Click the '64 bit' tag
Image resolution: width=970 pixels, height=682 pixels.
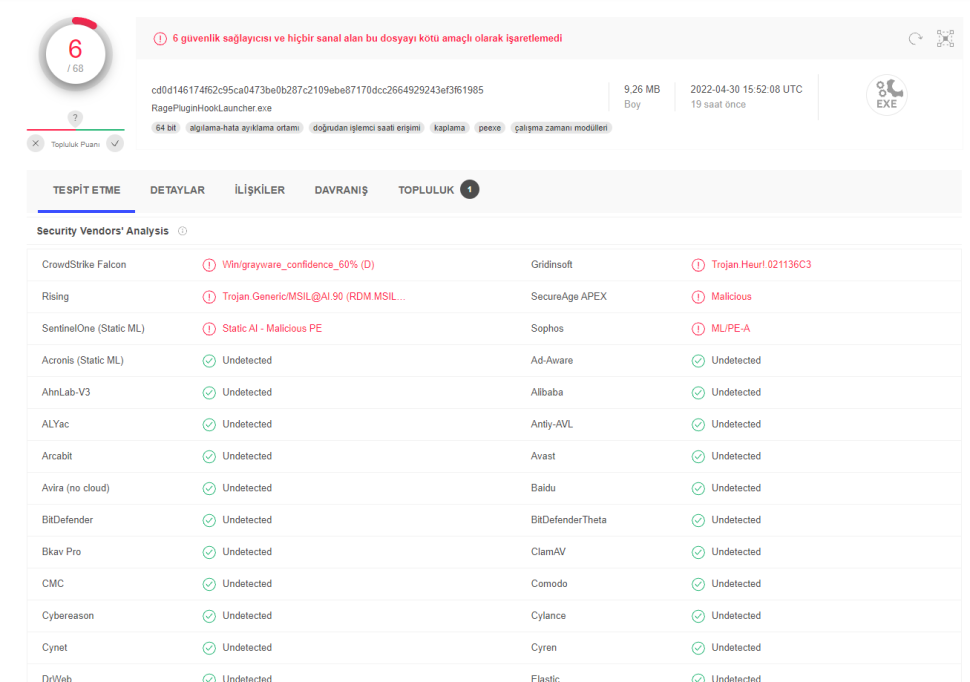click(x=166, y=128)
